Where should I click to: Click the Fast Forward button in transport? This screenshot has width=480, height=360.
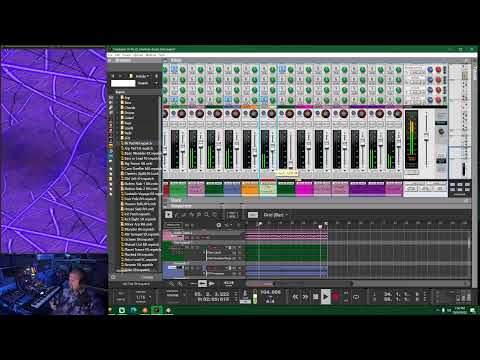pyautogui.click(x=305, y=296)
